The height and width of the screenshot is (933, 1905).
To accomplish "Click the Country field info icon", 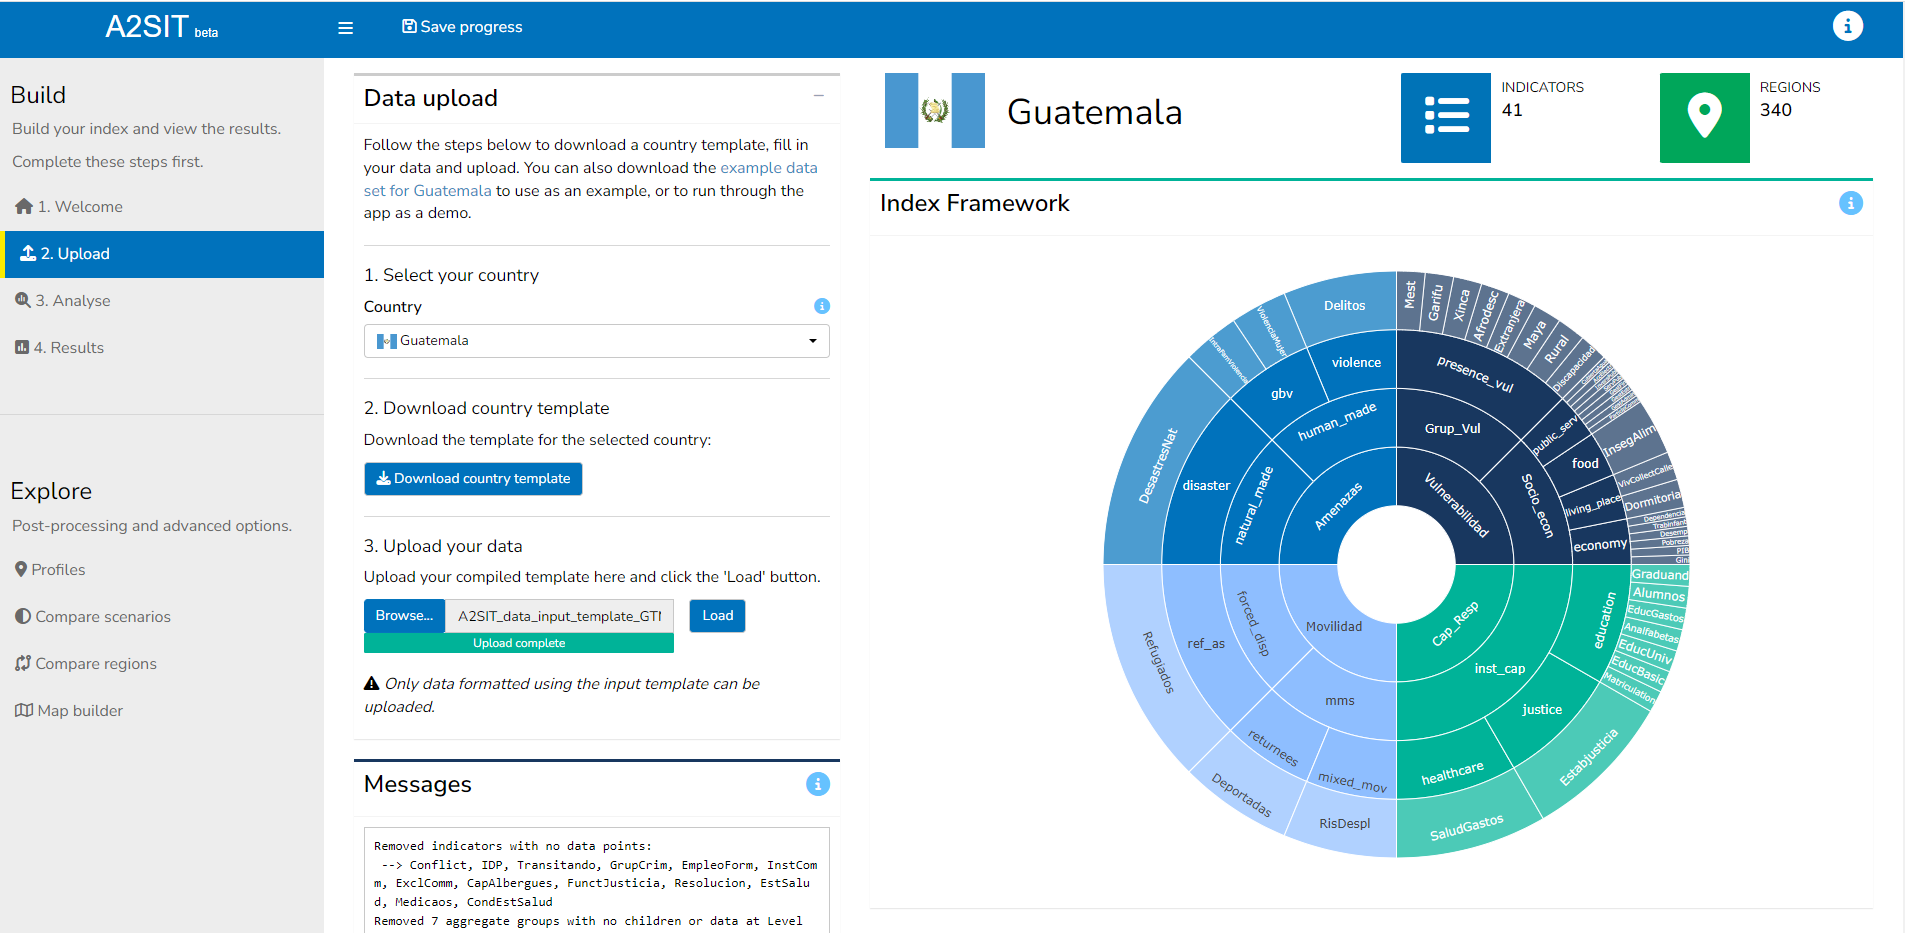I will tap(821, 306).
